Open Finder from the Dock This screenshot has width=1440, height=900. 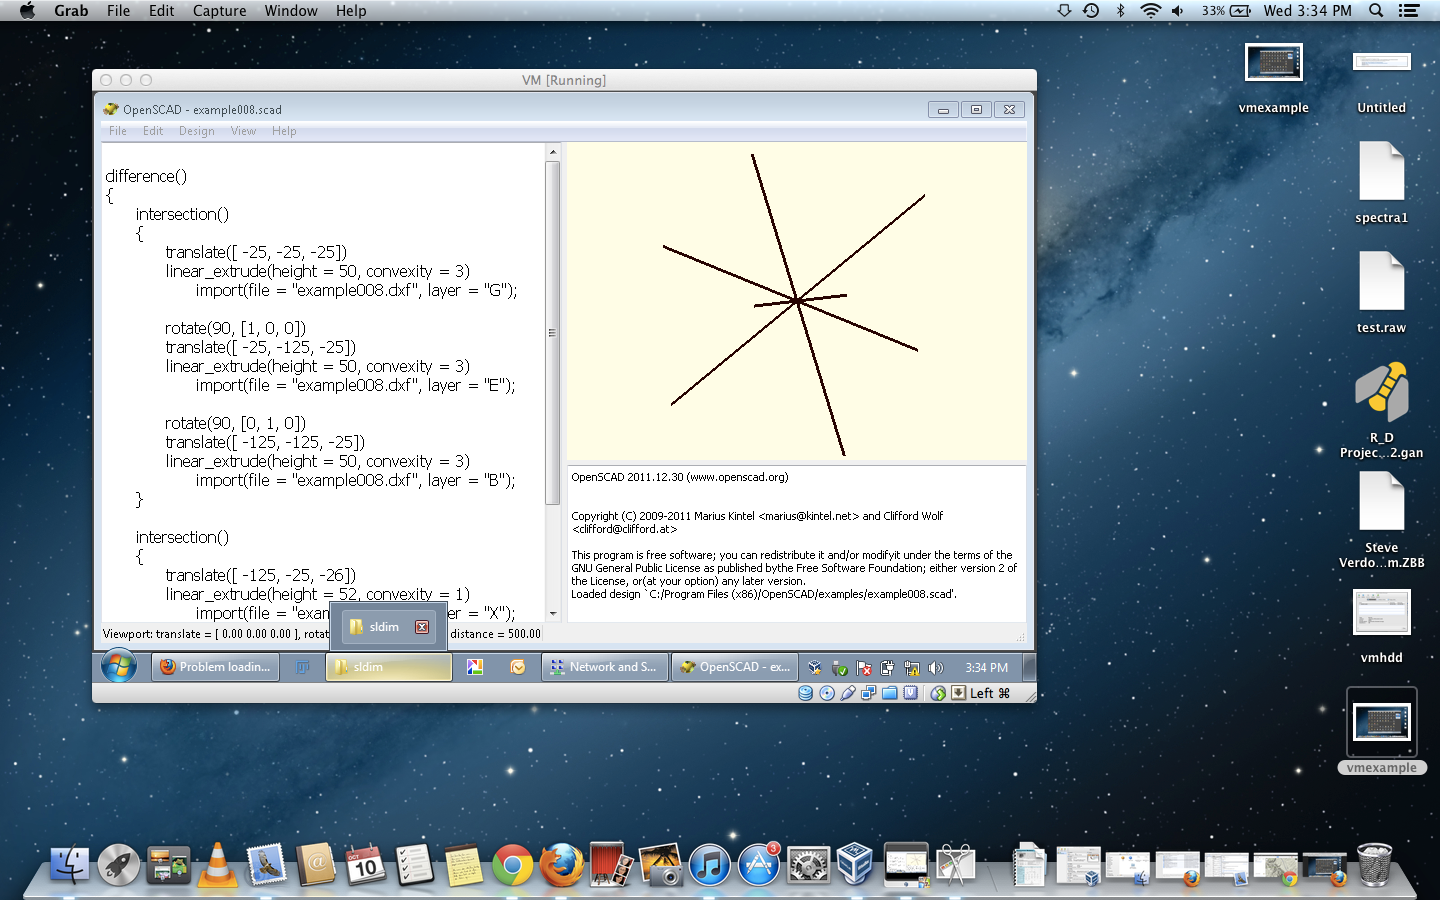coord(70,865)
